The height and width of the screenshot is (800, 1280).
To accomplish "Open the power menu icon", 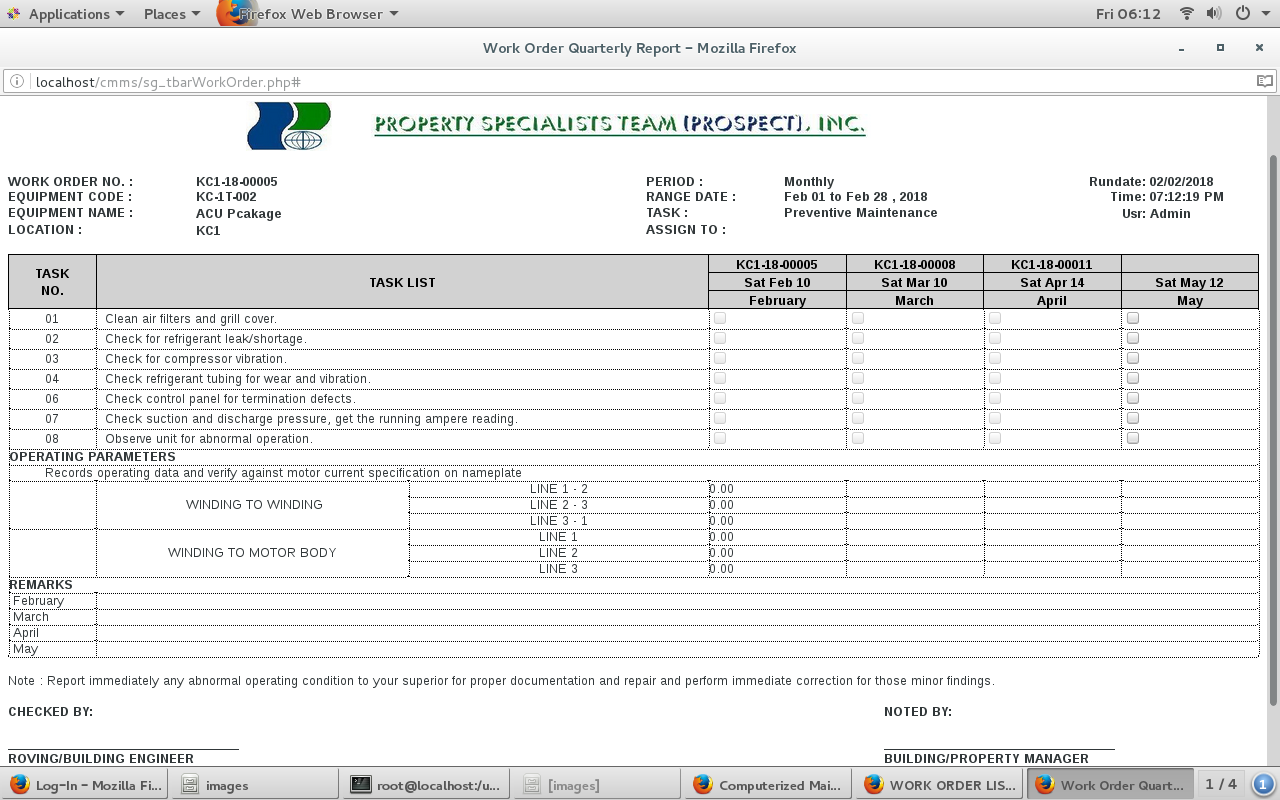I will point(1243,14).
